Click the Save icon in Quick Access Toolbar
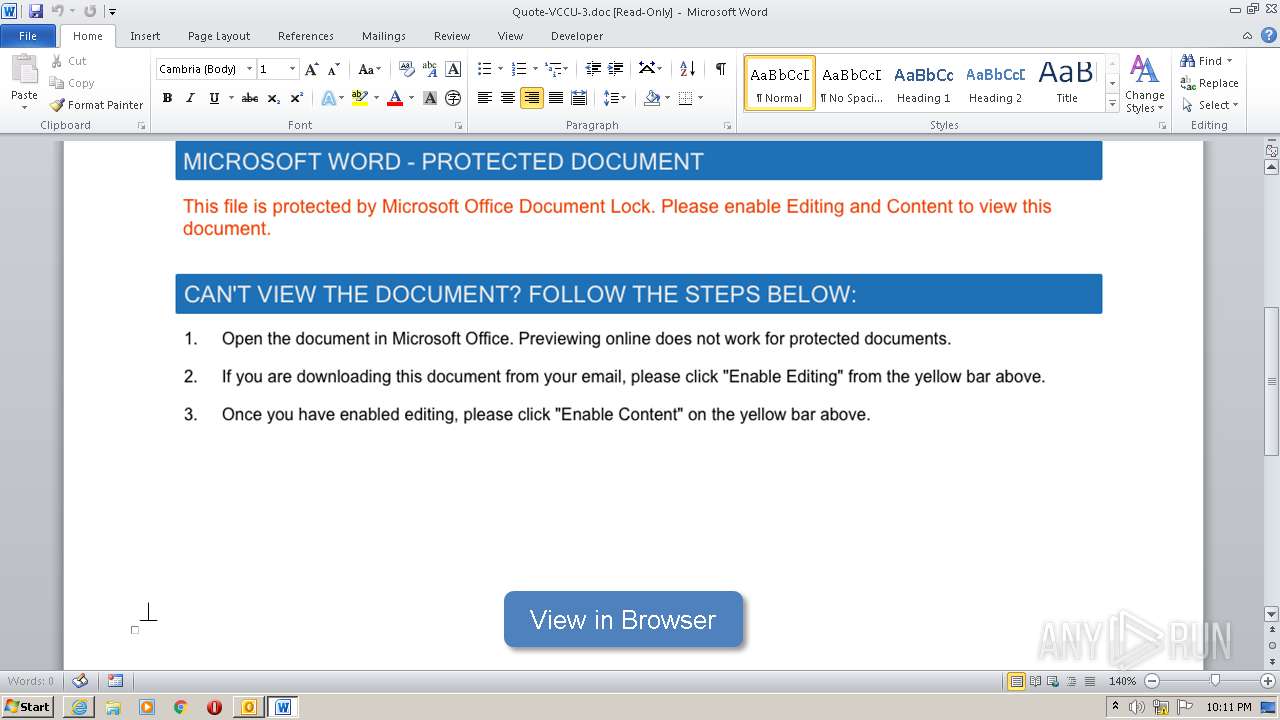Image resolution: width=1280 pixels, height=720 pixels. point(35,11)
